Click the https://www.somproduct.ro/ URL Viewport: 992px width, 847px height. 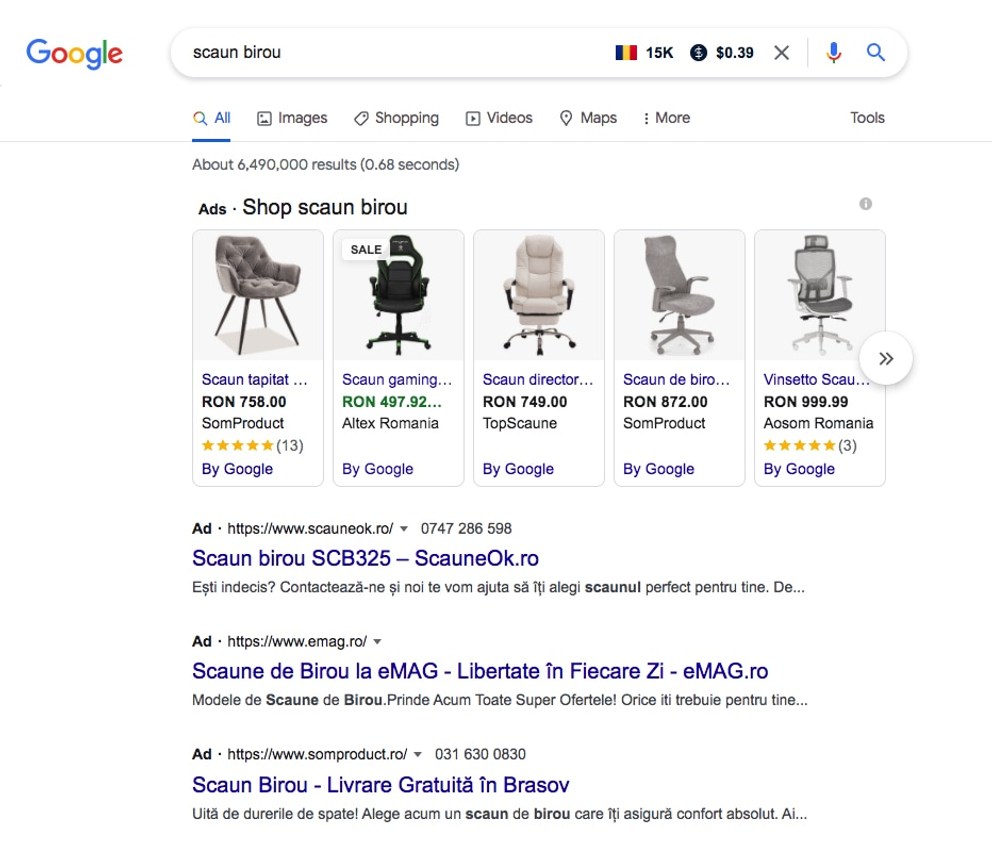(317, 755)
